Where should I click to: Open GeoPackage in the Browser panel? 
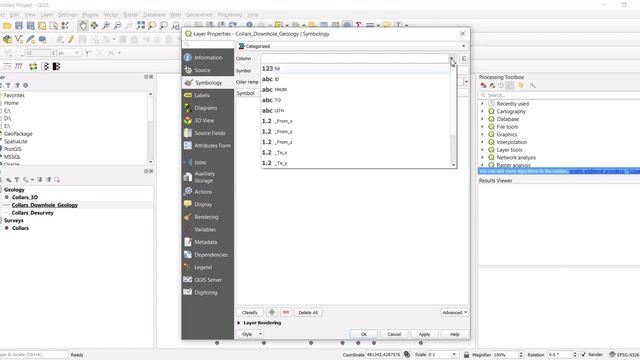pyautogui.click(x=18, y=134)
